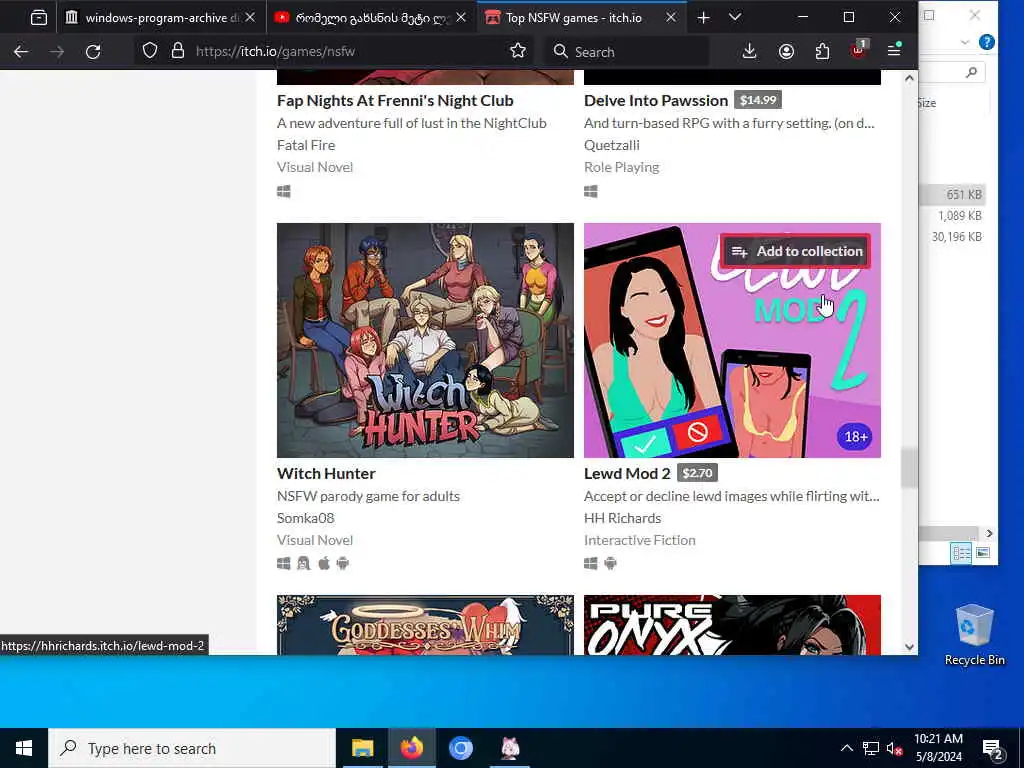Open HH Richards author page
The image size is (1024, 768).
[x=622, y=518]
